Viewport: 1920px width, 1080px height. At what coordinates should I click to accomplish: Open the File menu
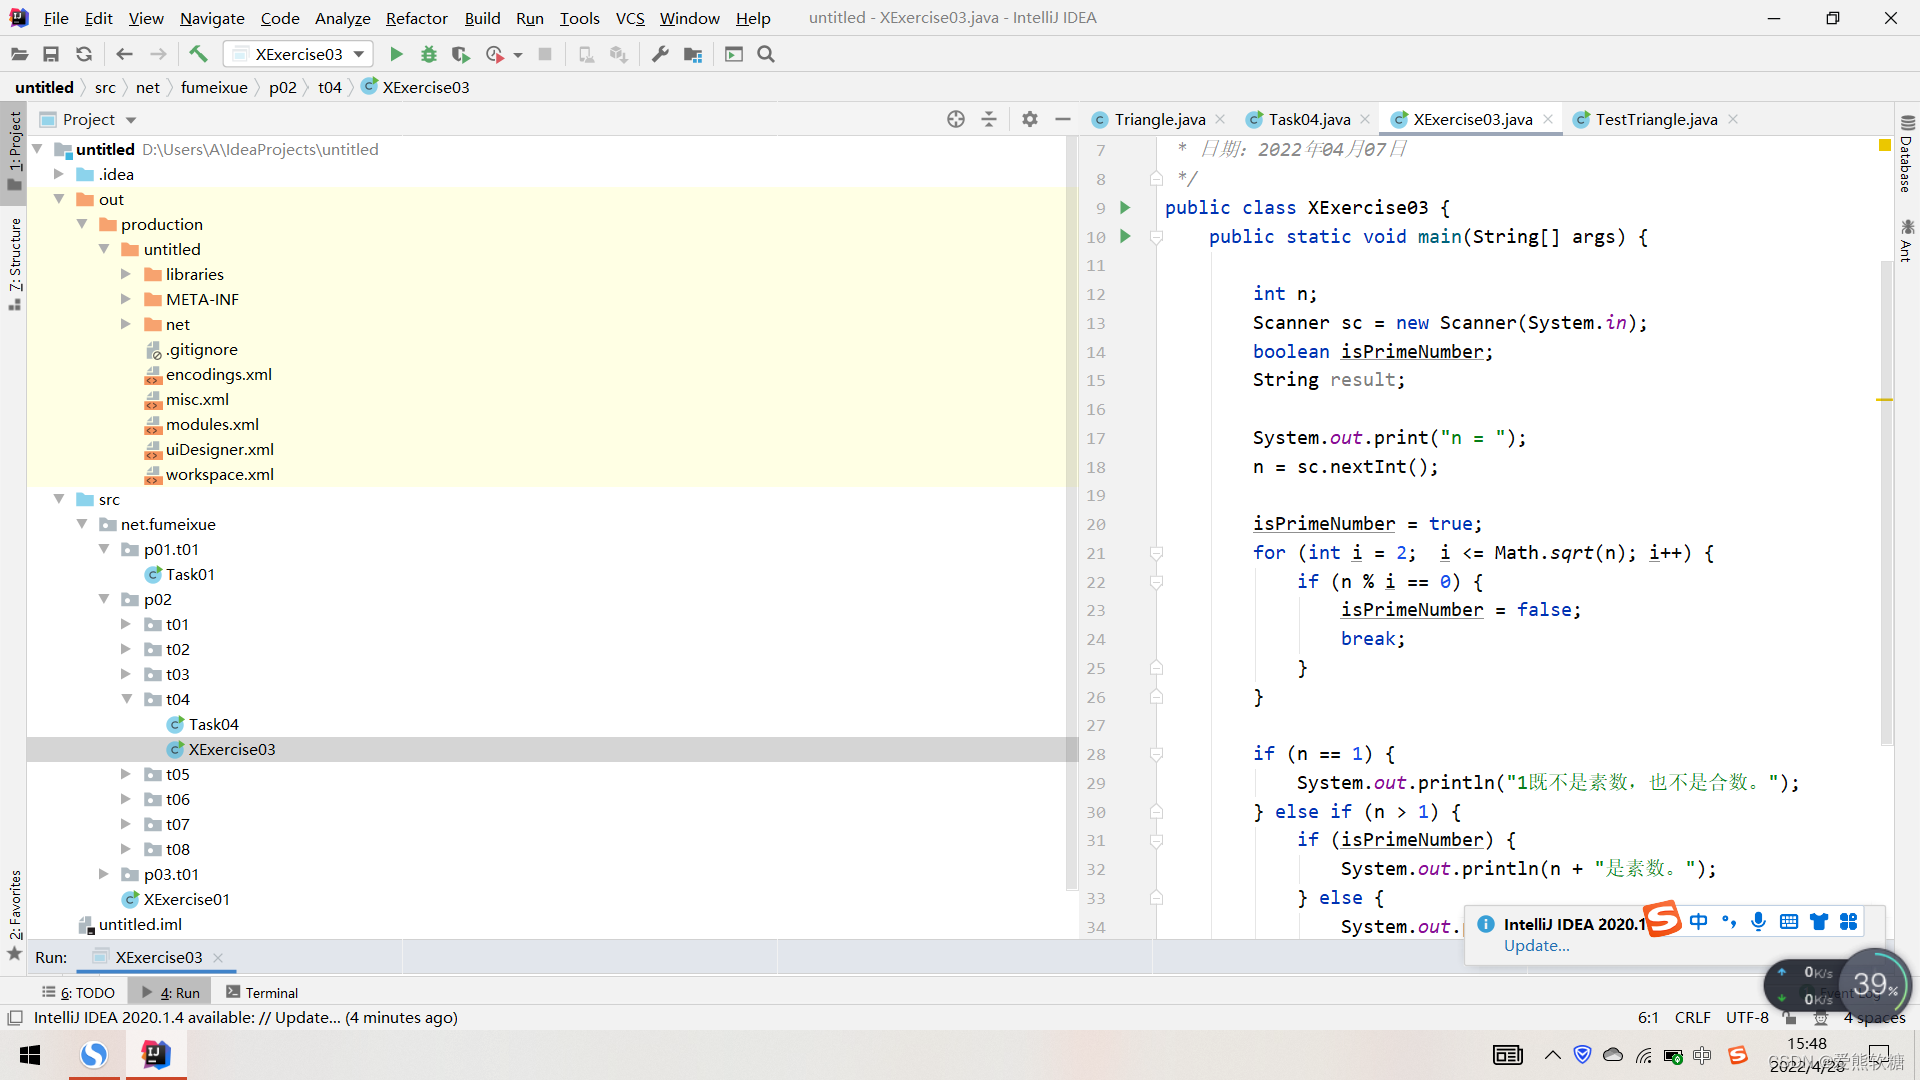click(x=56, y=18)
